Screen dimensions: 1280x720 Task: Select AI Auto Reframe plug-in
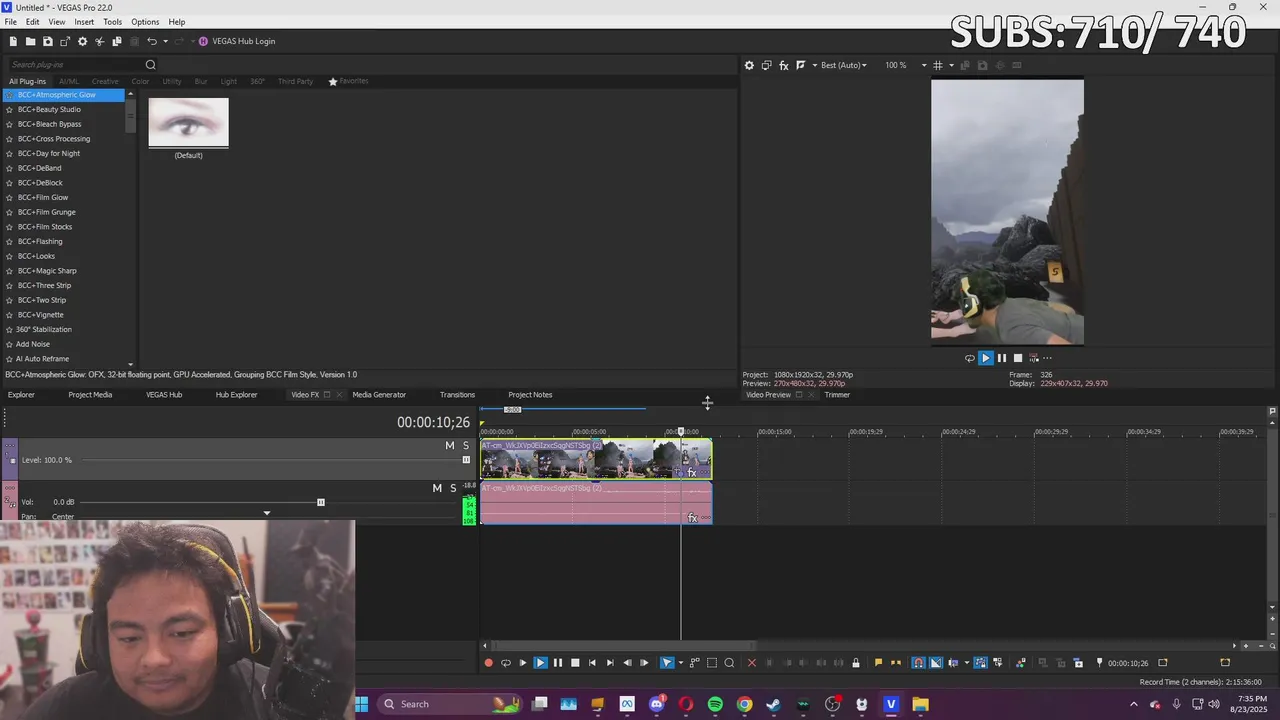pos(42,359)
